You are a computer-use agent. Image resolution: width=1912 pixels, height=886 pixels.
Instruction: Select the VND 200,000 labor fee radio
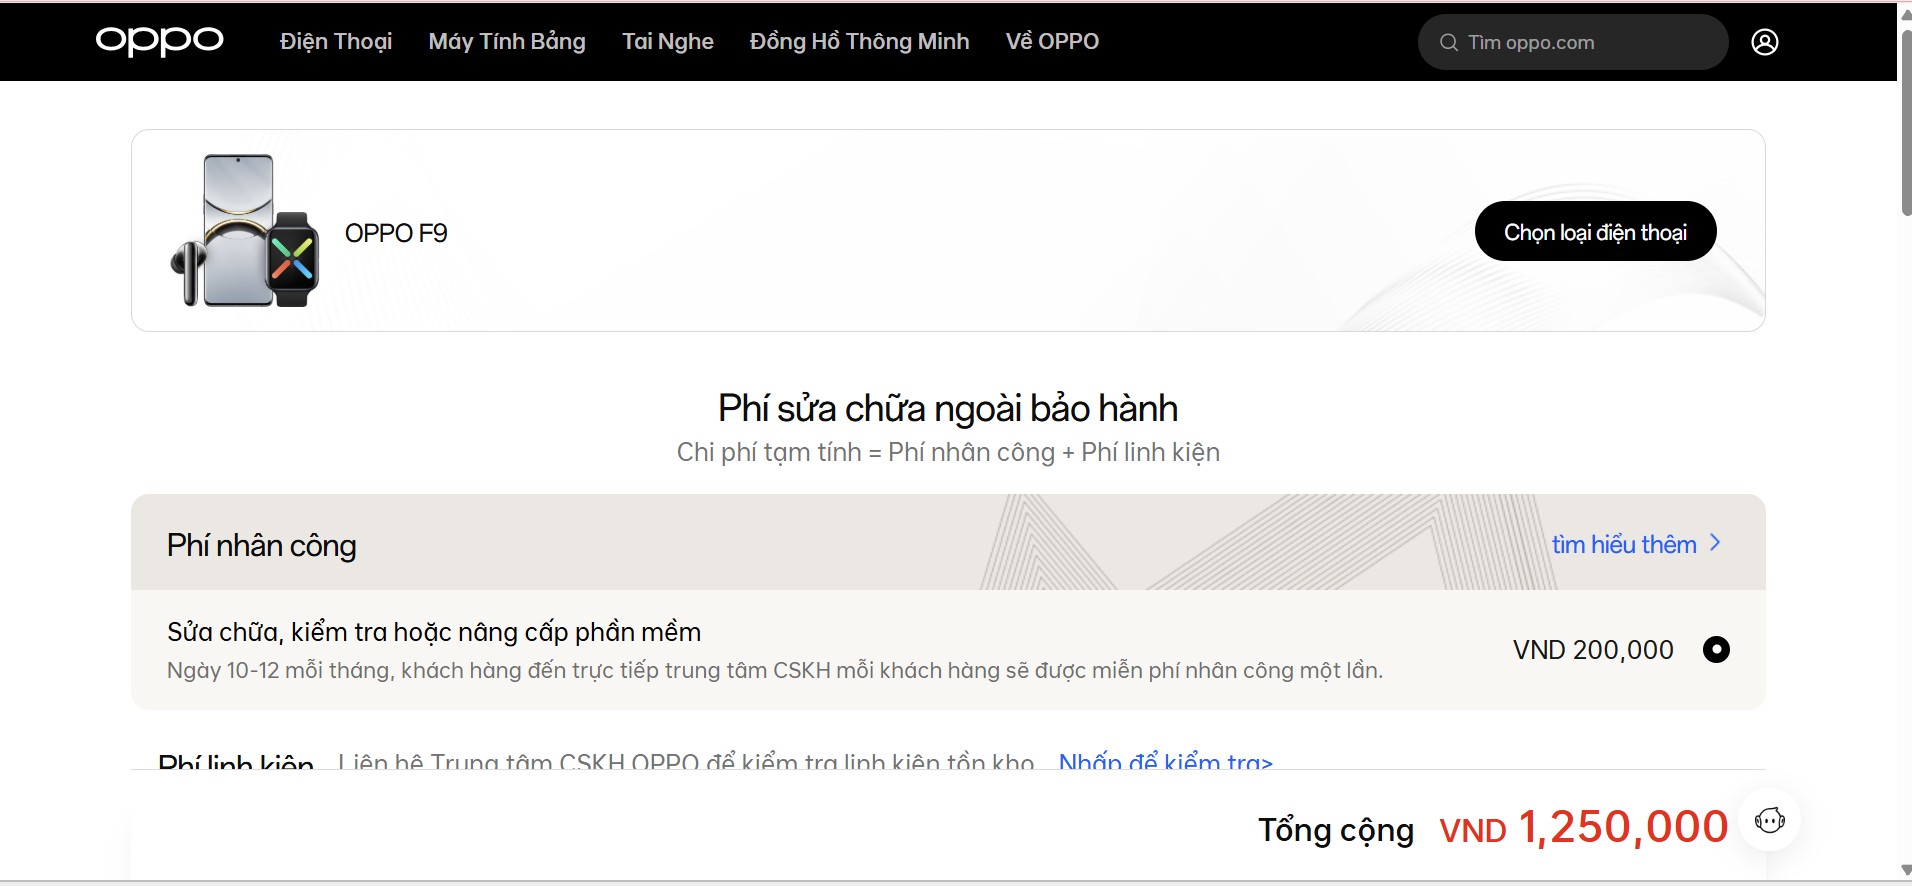pos(1716,650)
